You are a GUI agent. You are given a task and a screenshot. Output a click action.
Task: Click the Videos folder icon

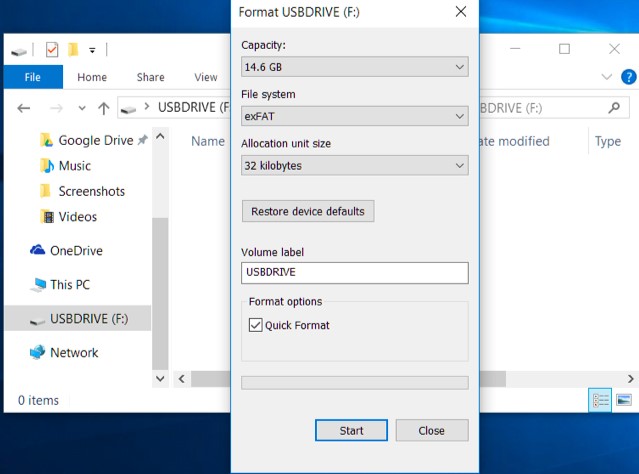46,216
